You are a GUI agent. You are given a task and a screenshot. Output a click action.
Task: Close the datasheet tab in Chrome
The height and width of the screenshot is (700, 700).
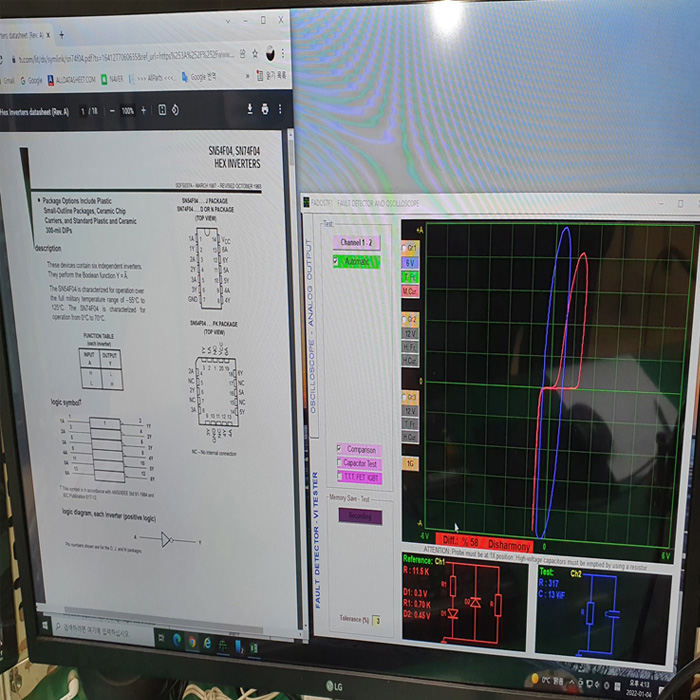48,35
